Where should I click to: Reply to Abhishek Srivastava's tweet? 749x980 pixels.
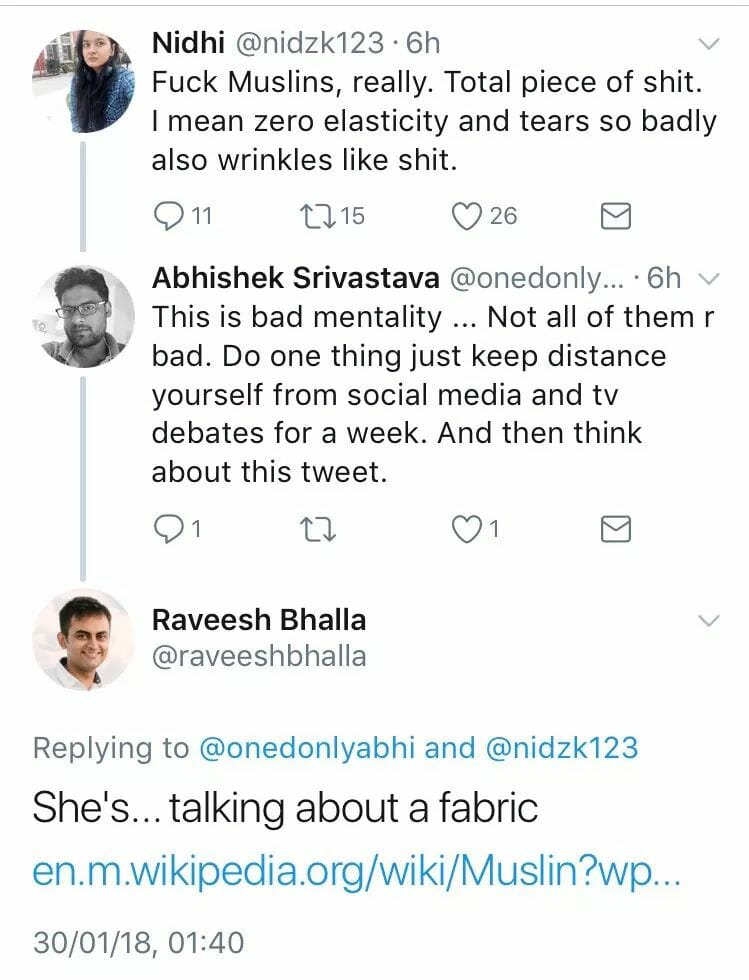click(170, 530)
